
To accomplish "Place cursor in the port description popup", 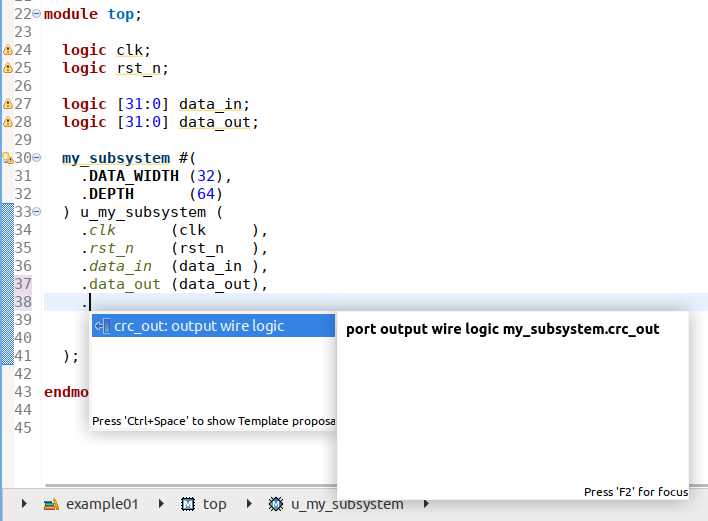I will pos(513,405).
